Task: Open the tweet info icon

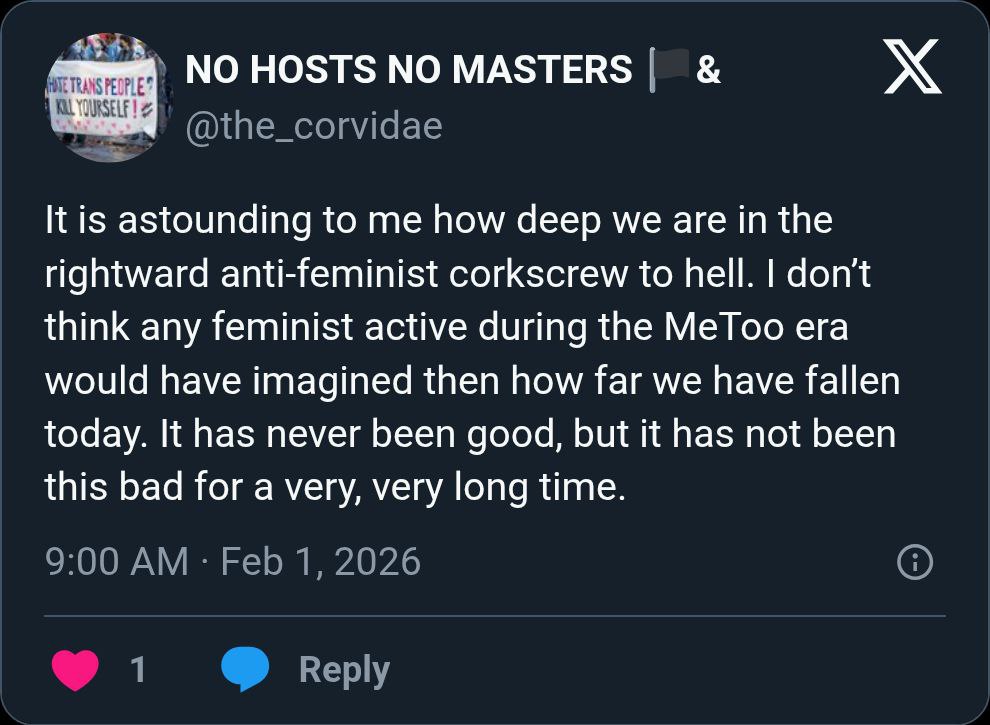Action: tap(915, 564)
